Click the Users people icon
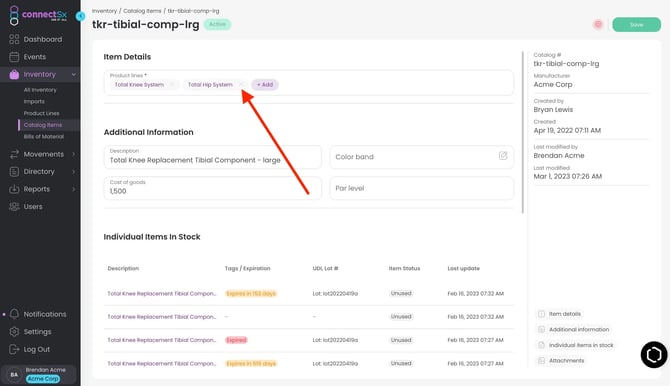 coord(14,206)
